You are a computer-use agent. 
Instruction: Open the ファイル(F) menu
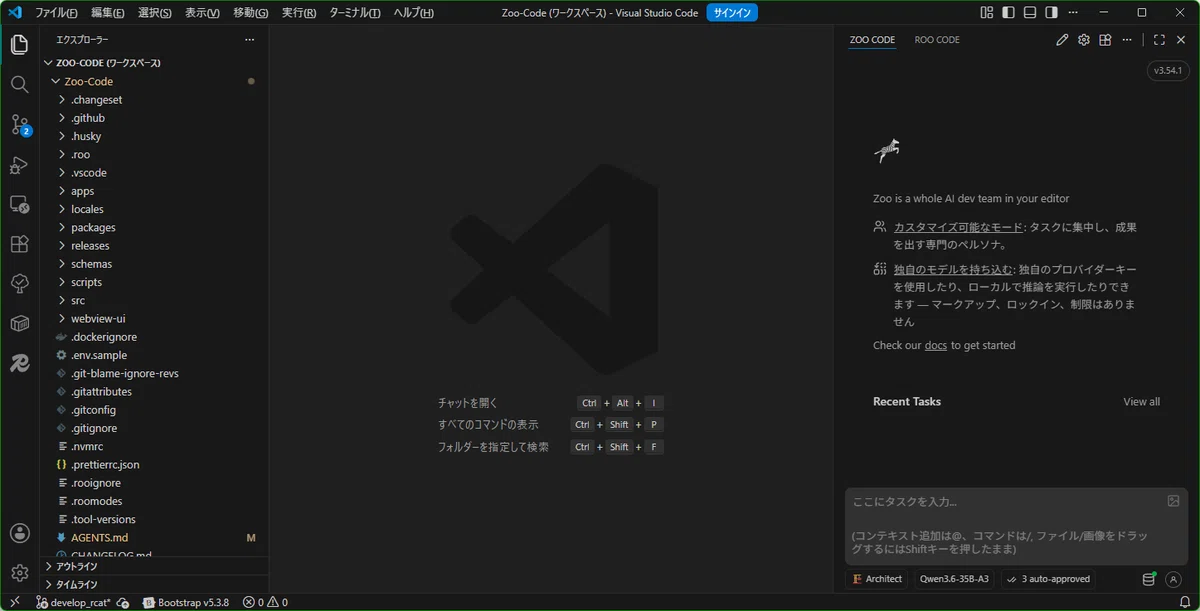pos(57,13)
